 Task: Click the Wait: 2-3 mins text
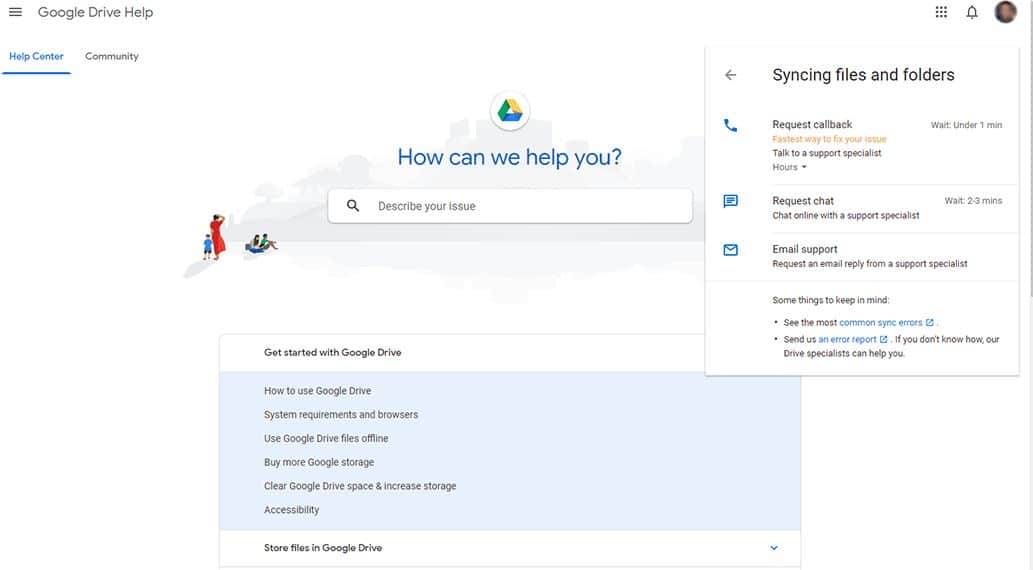973,201
